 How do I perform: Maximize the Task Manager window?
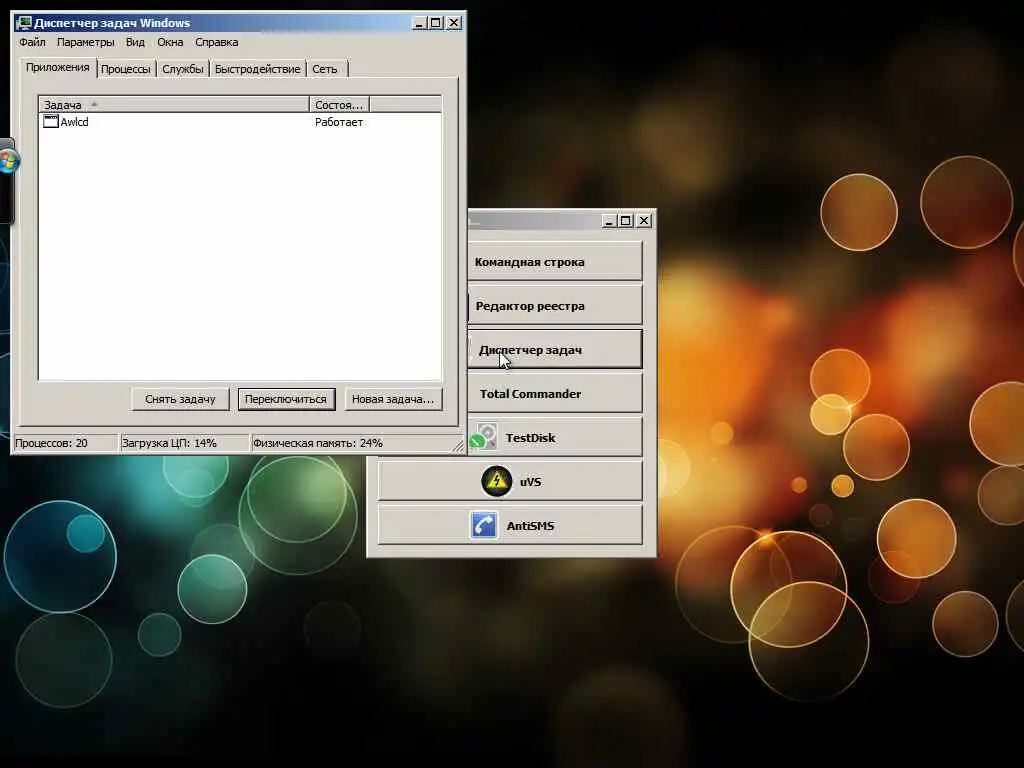(436, 23)
